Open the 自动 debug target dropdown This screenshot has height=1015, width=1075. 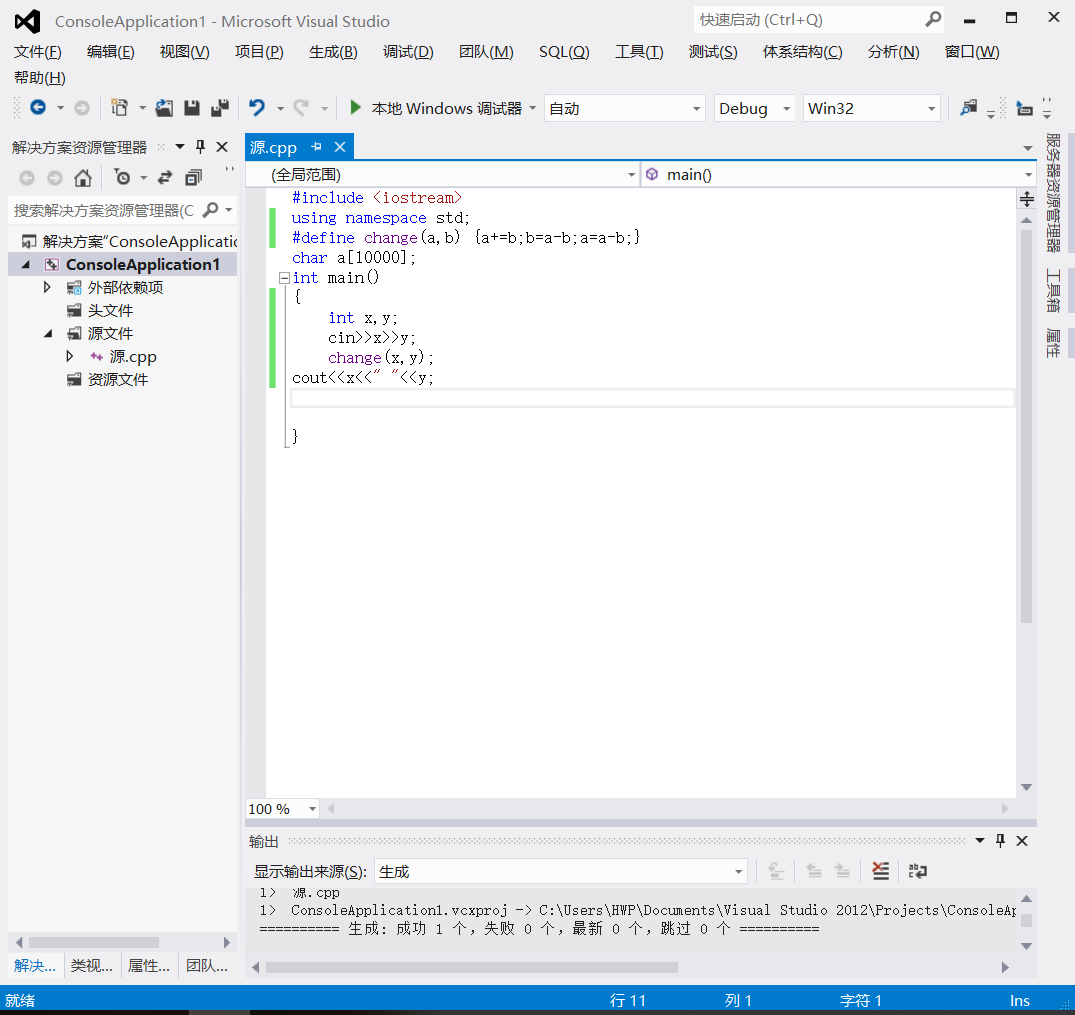pos(697,108)
